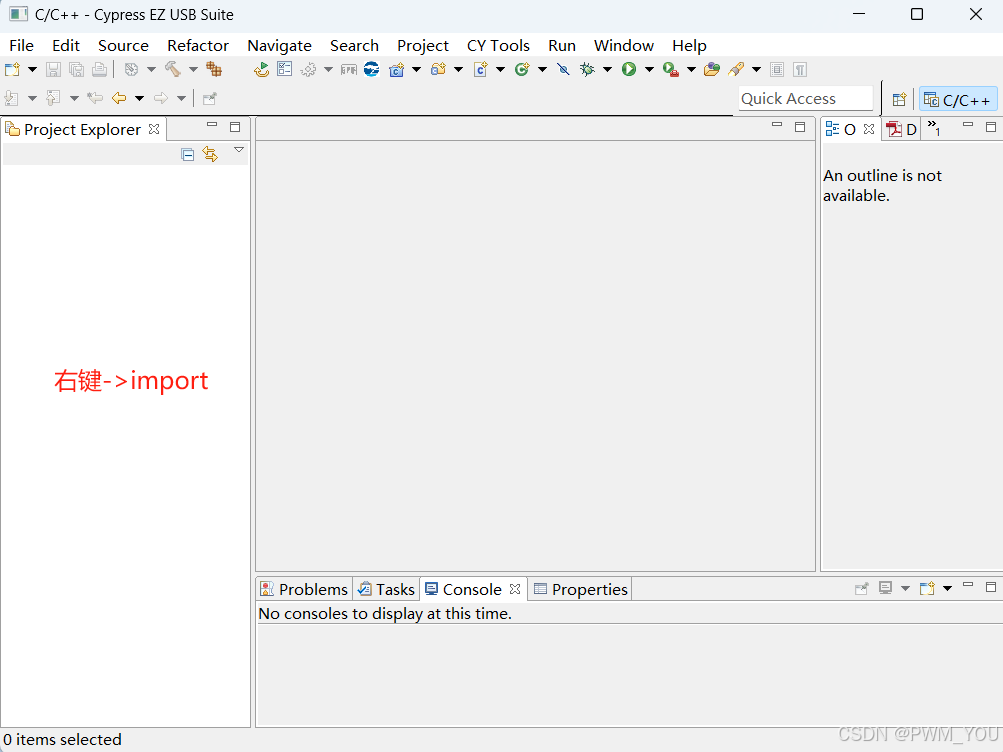The image size is (1003, 752).
Task: Click the flashlight Search icon
Action: pyautogui.click(x=736, y=69)
